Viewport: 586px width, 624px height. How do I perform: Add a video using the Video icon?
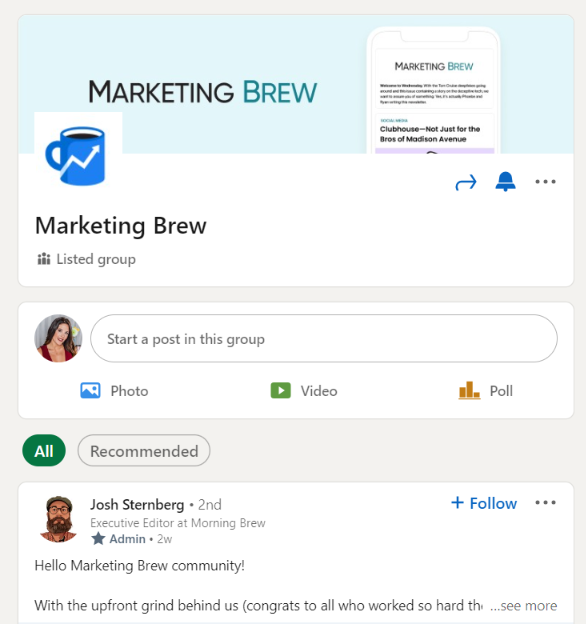[280, 390]
